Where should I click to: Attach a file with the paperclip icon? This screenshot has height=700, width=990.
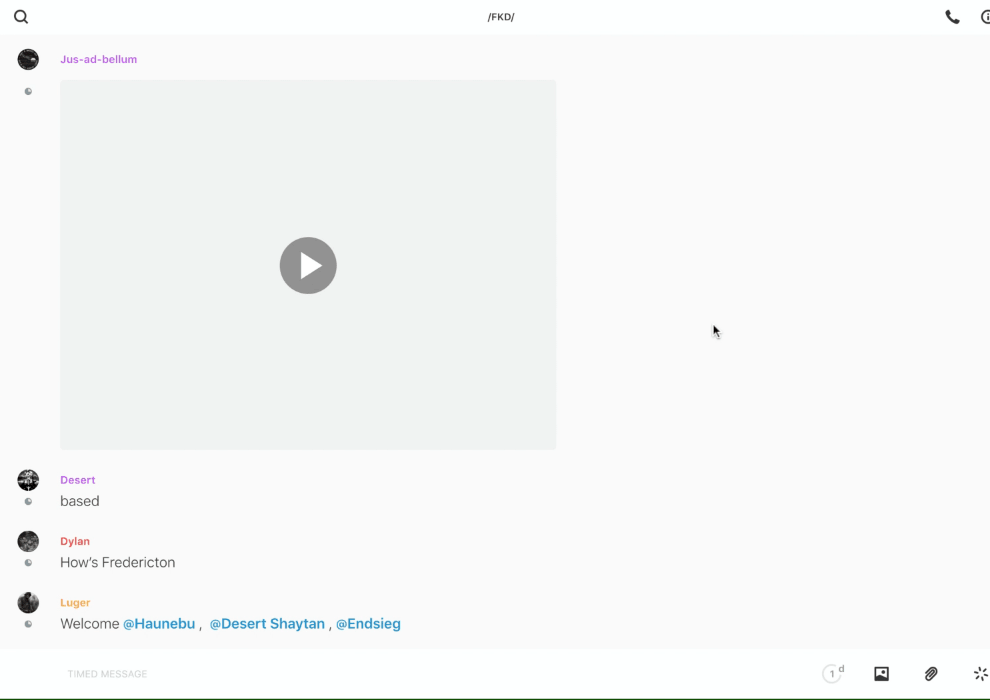pos(931,674)
